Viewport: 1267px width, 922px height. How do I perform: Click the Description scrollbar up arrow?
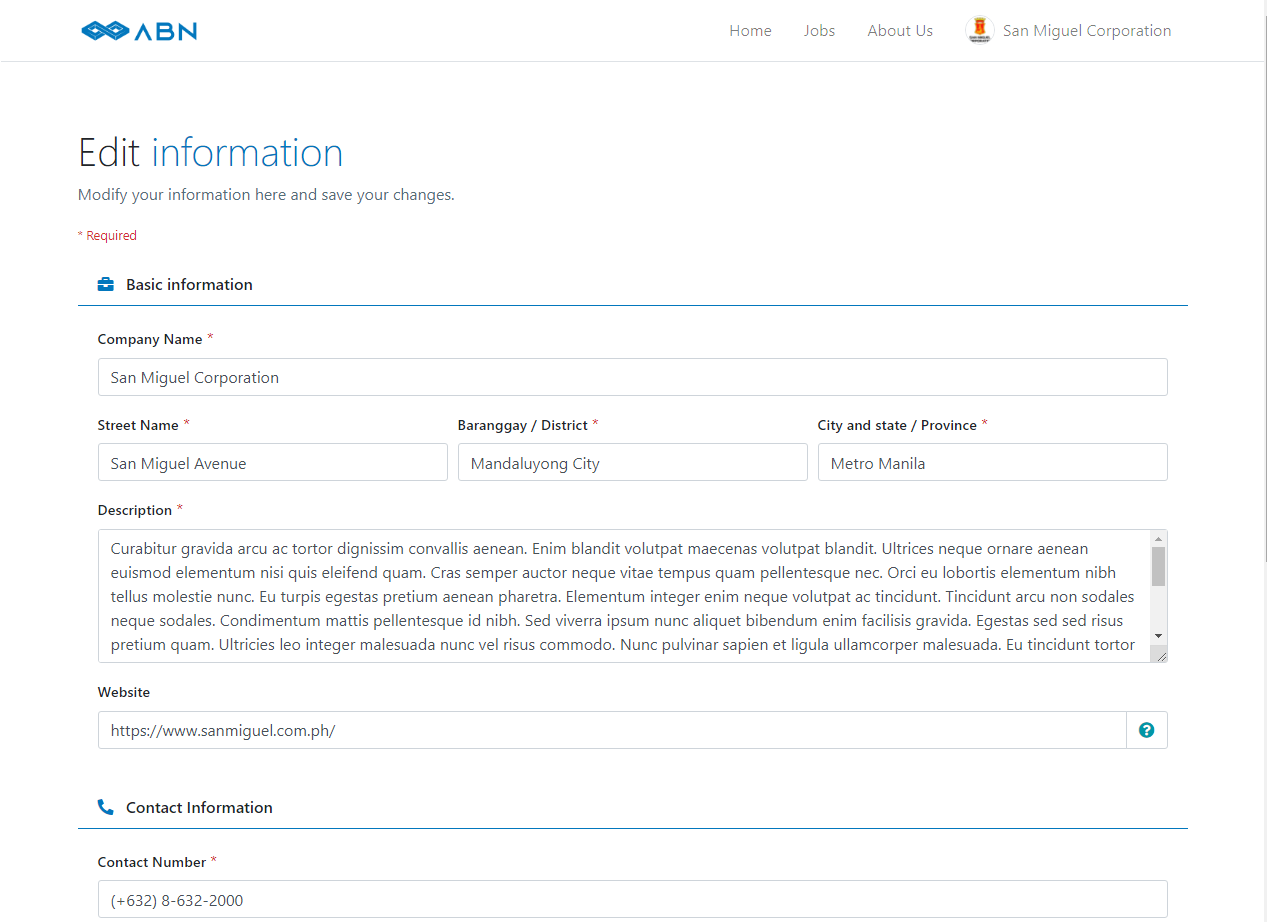click(x=1158, y=538)
